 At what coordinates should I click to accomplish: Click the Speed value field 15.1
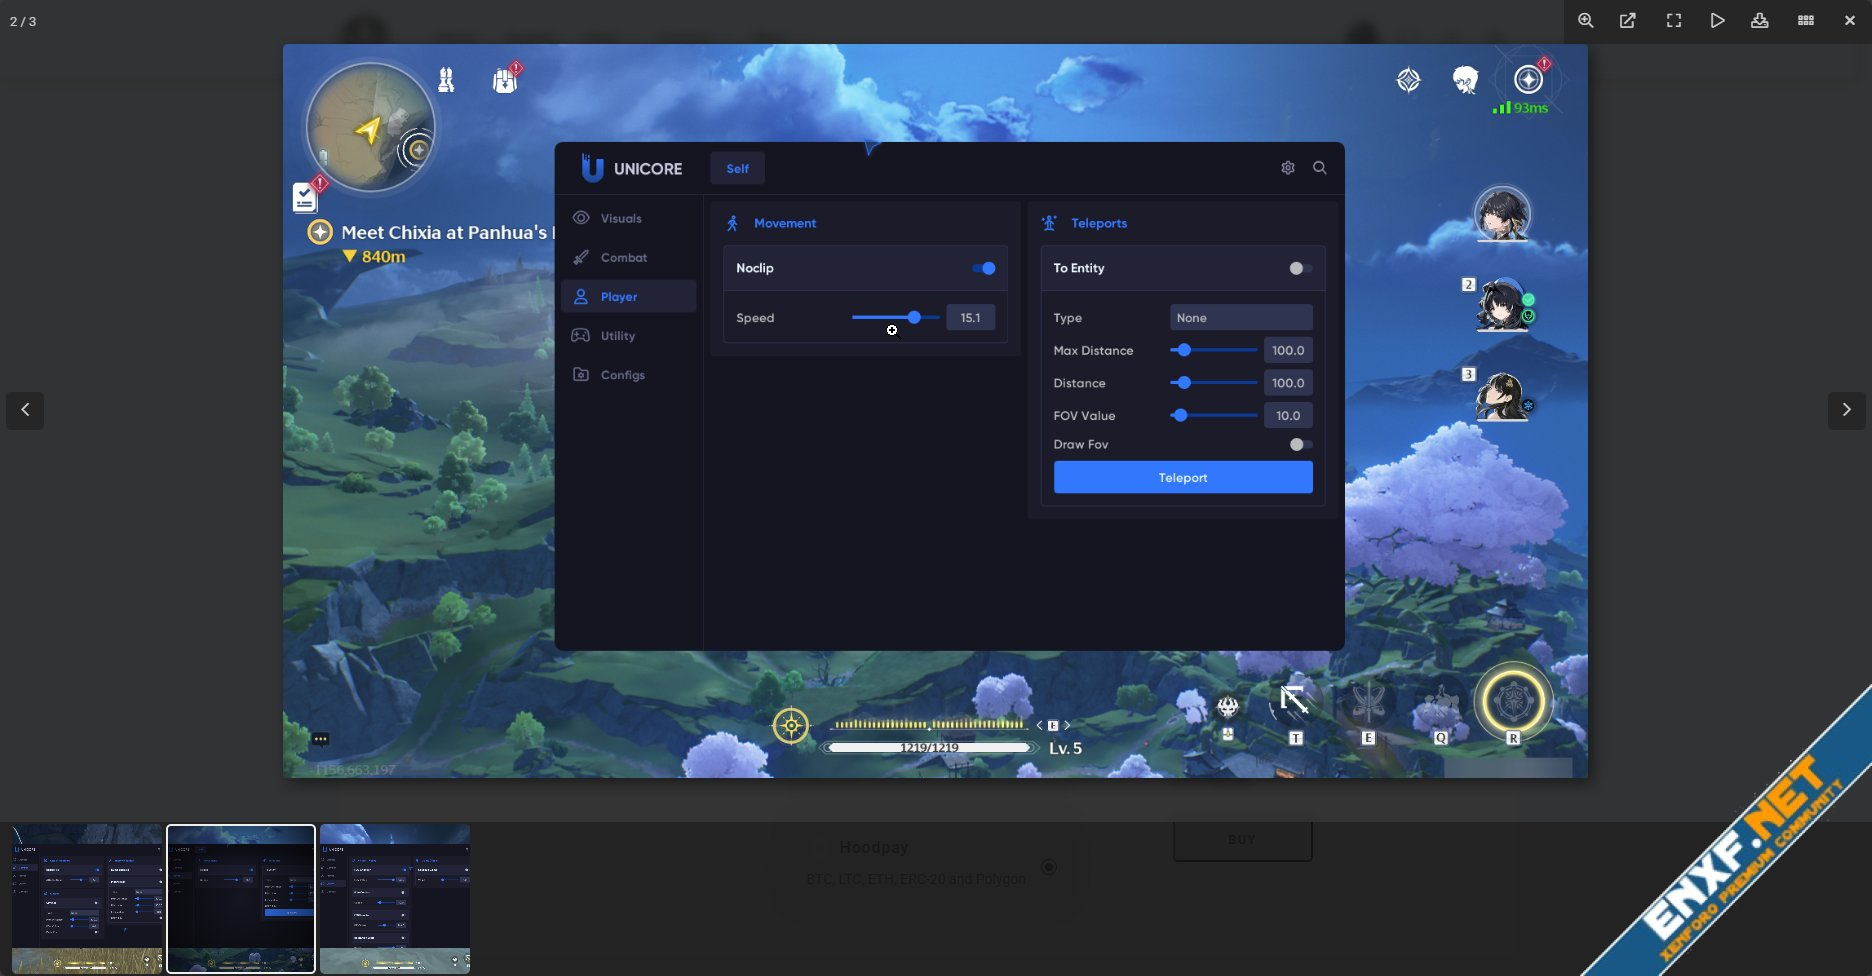coord(970,317)
